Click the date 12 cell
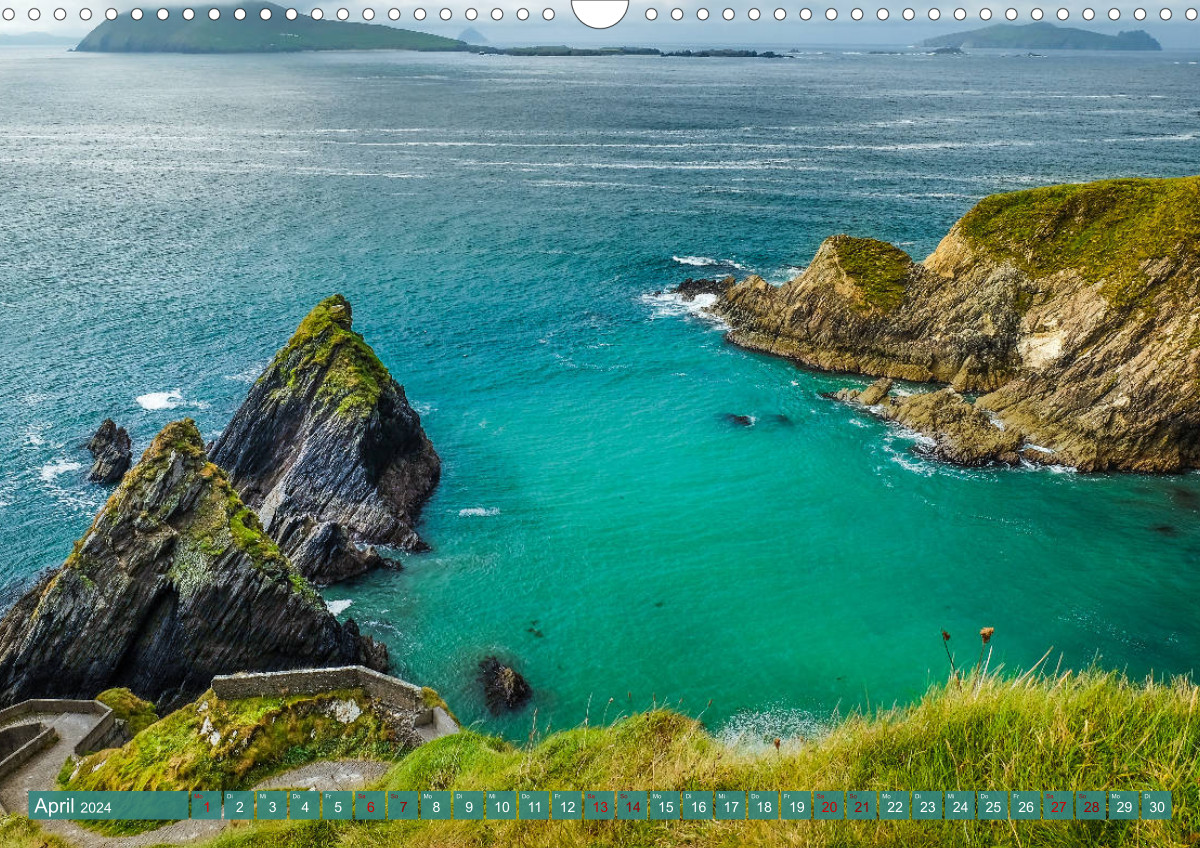This screenshot has height=848, width=1200. tap(566, 806)
